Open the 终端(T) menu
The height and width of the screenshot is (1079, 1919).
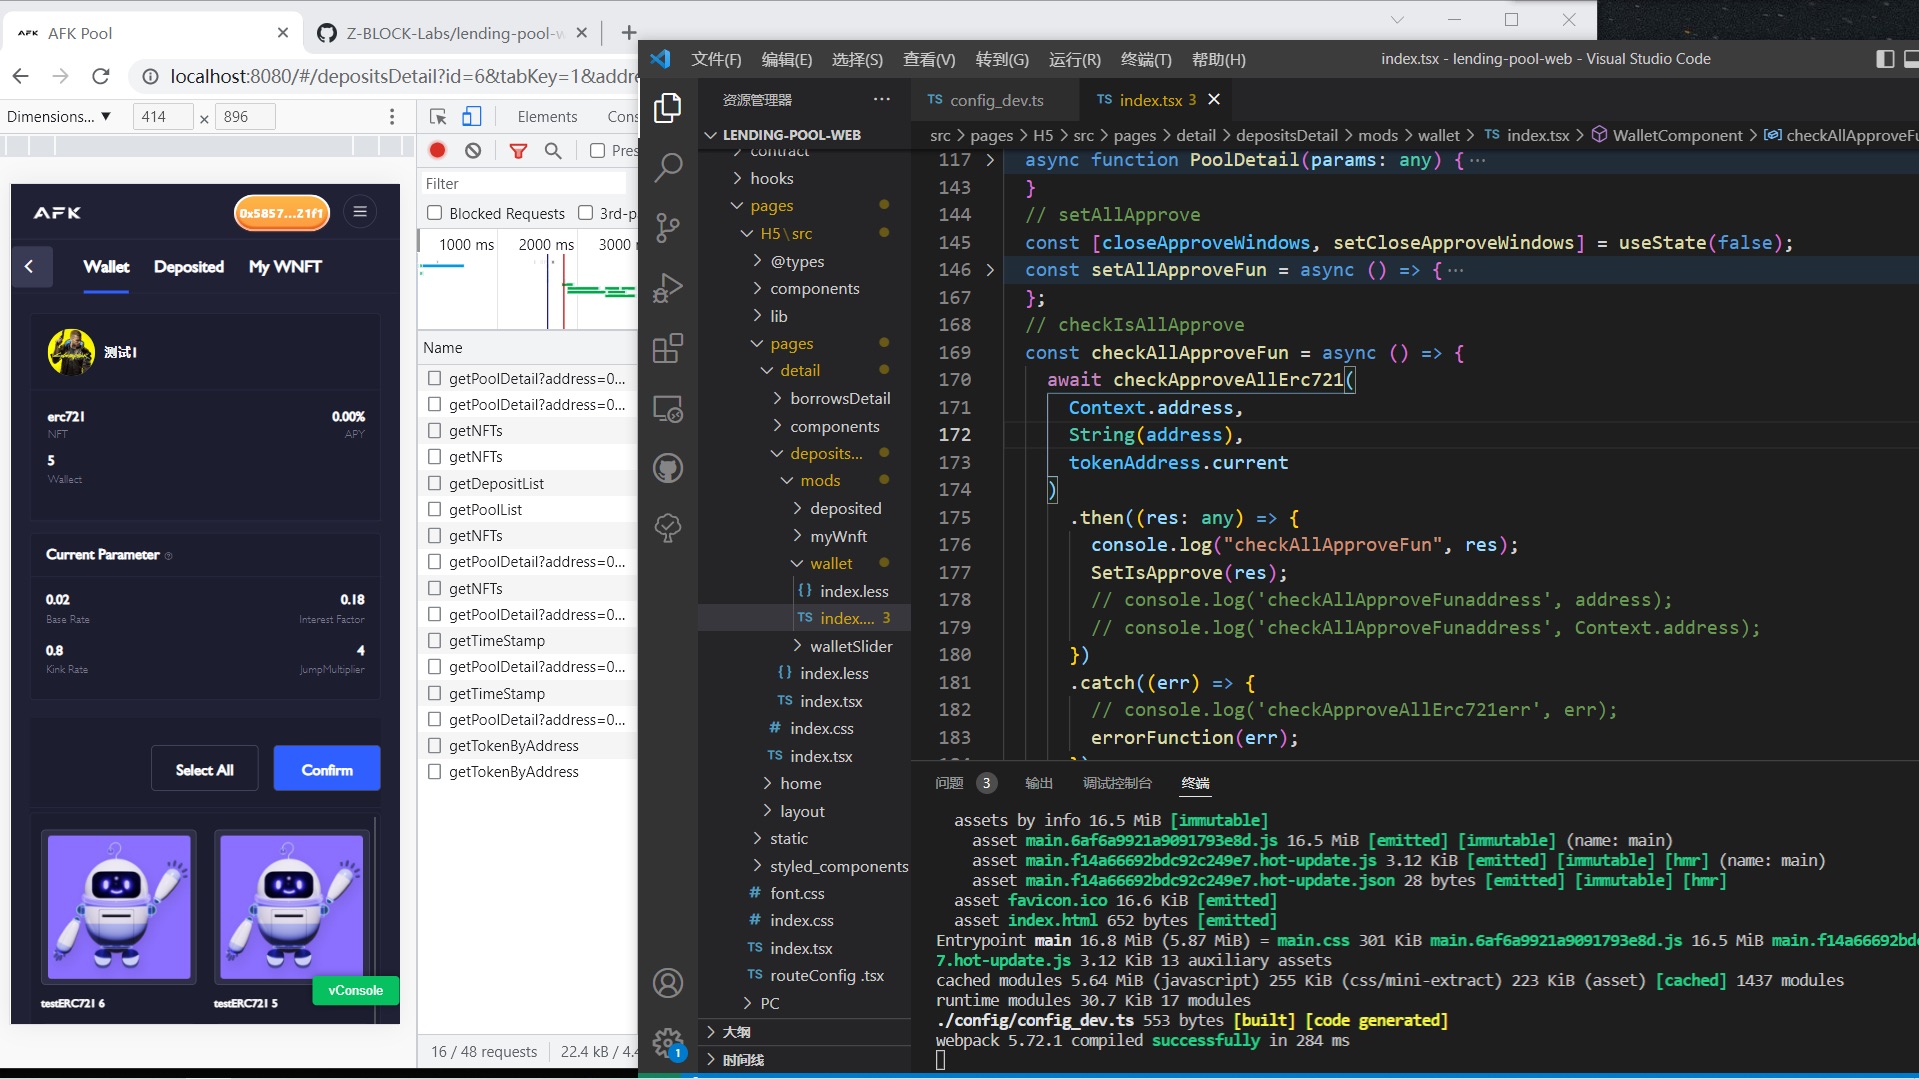tap(1146, 59)
